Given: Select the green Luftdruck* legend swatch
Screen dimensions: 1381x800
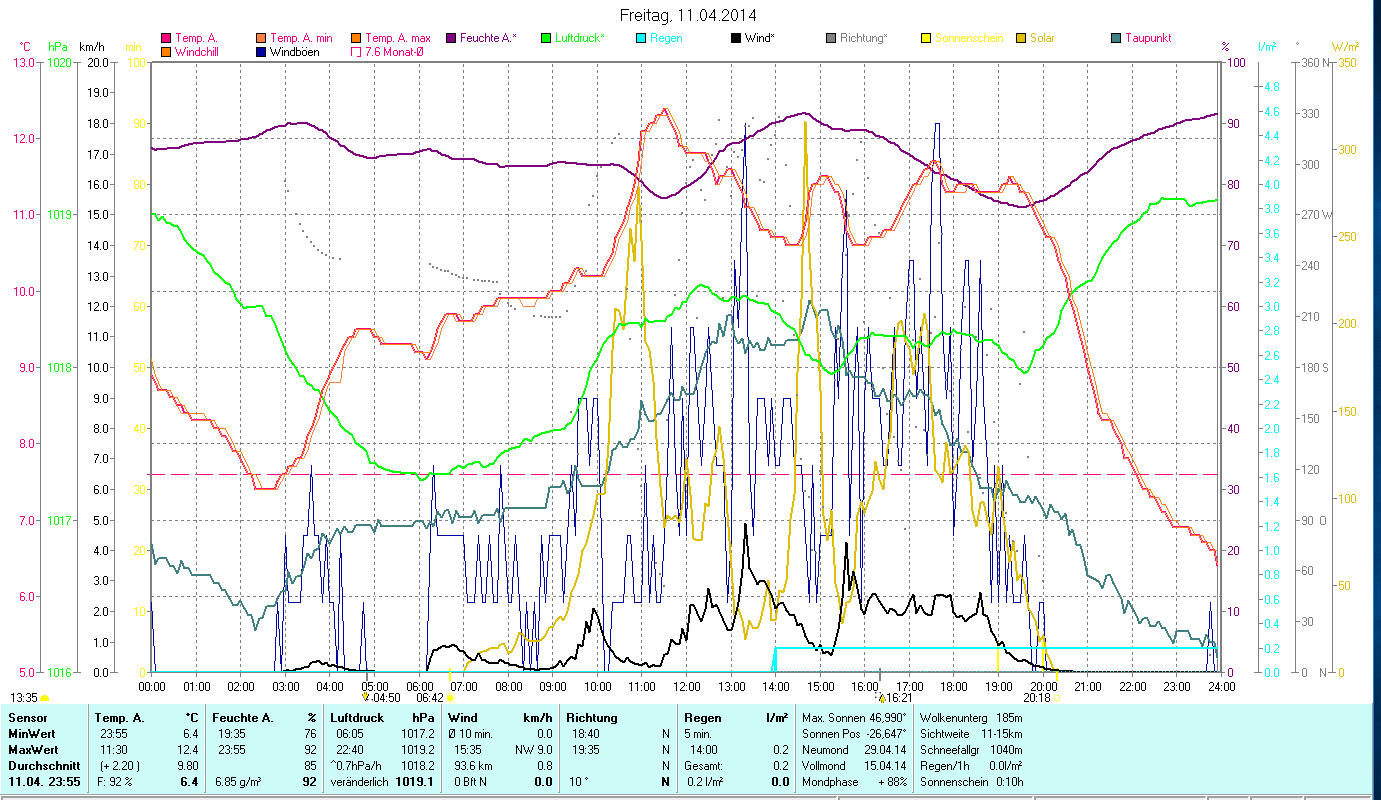Looking at the screenshot, I should pos(545,38).
